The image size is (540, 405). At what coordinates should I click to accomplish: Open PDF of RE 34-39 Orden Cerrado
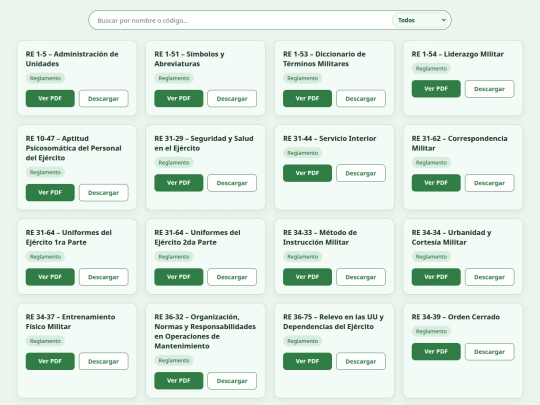[x=436, y=352]
